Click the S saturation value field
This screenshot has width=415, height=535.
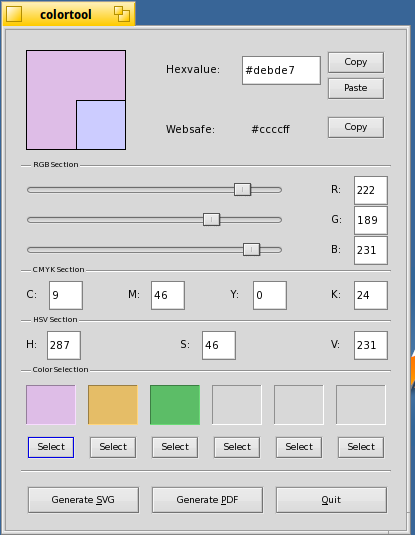pos(219,345)
